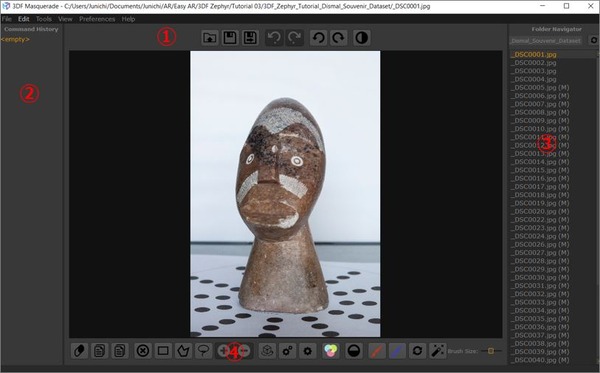Click the 3D cube icon in bottom toolbar

coord(267,350)
